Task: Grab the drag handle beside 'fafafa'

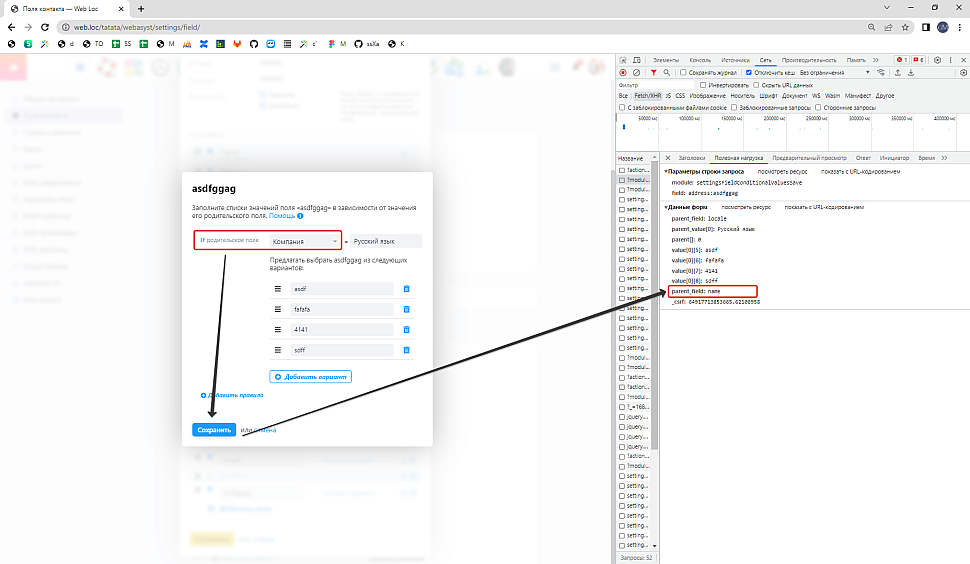Action: tap(278, 309)
